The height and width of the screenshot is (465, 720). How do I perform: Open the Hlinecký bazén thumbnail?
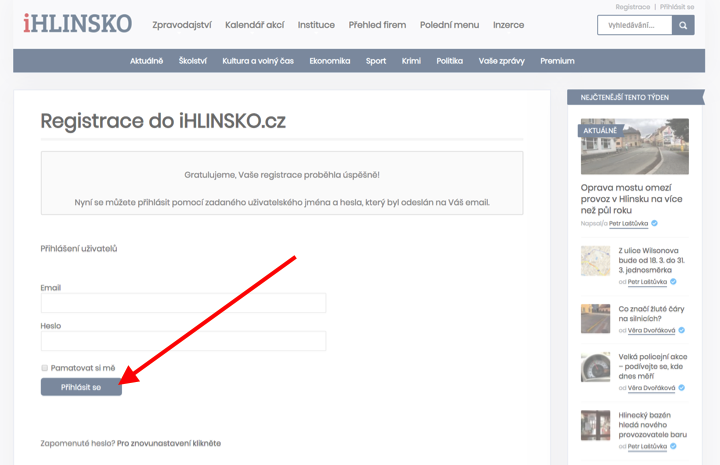[595, 425]
